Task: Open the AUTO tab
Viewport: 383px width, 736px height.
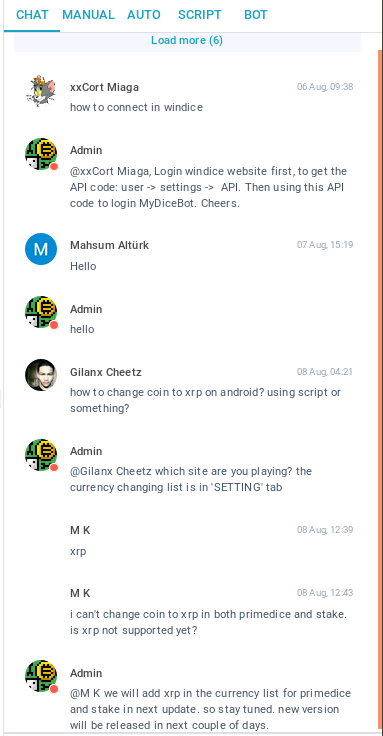Action: [144, 15]
